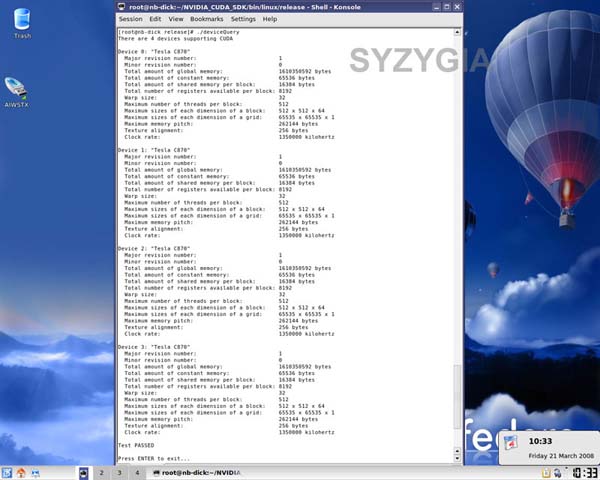Minimize the Konsole window
600x480 pixels.
pyautogui.click(x=435, y=6)
